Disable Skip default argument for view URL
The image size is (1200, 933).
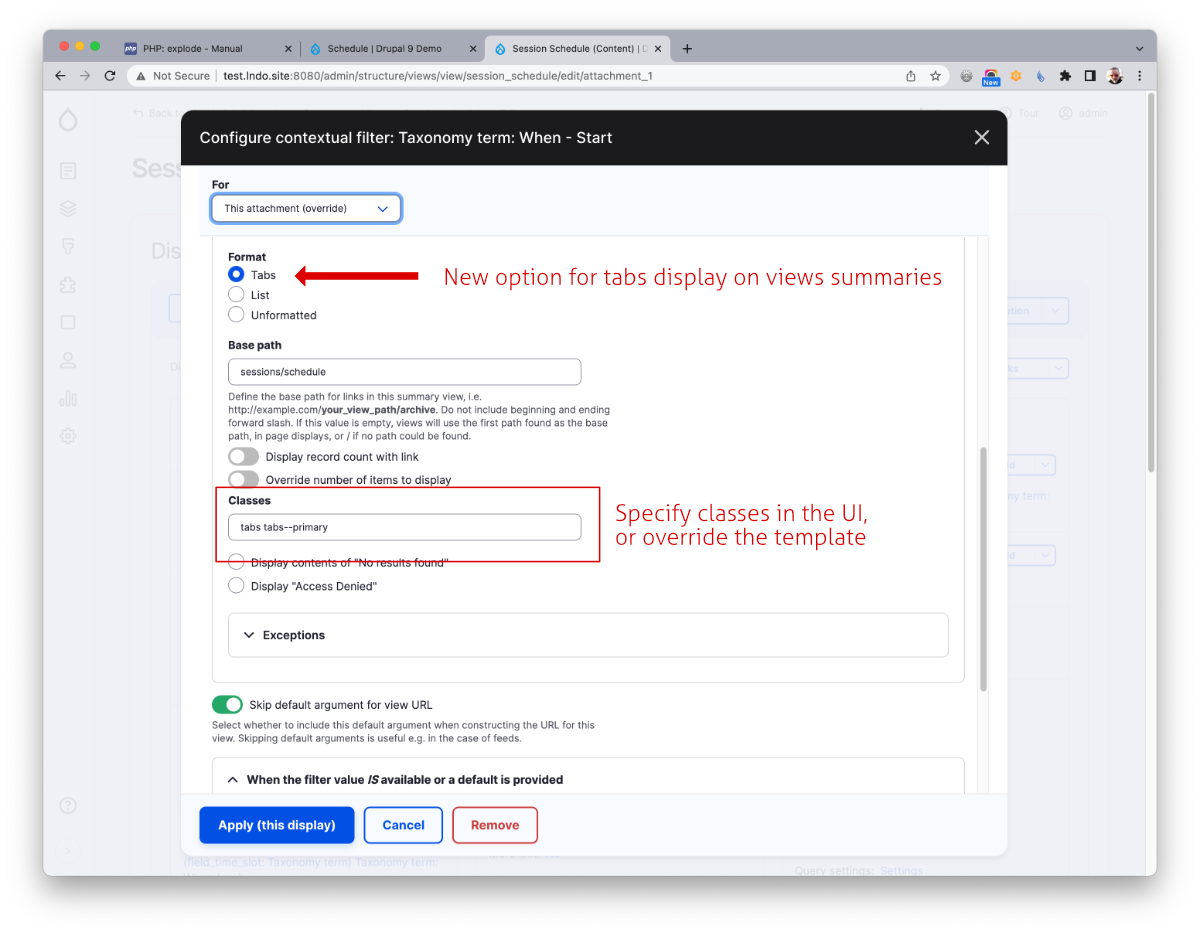tap(227, 704)
